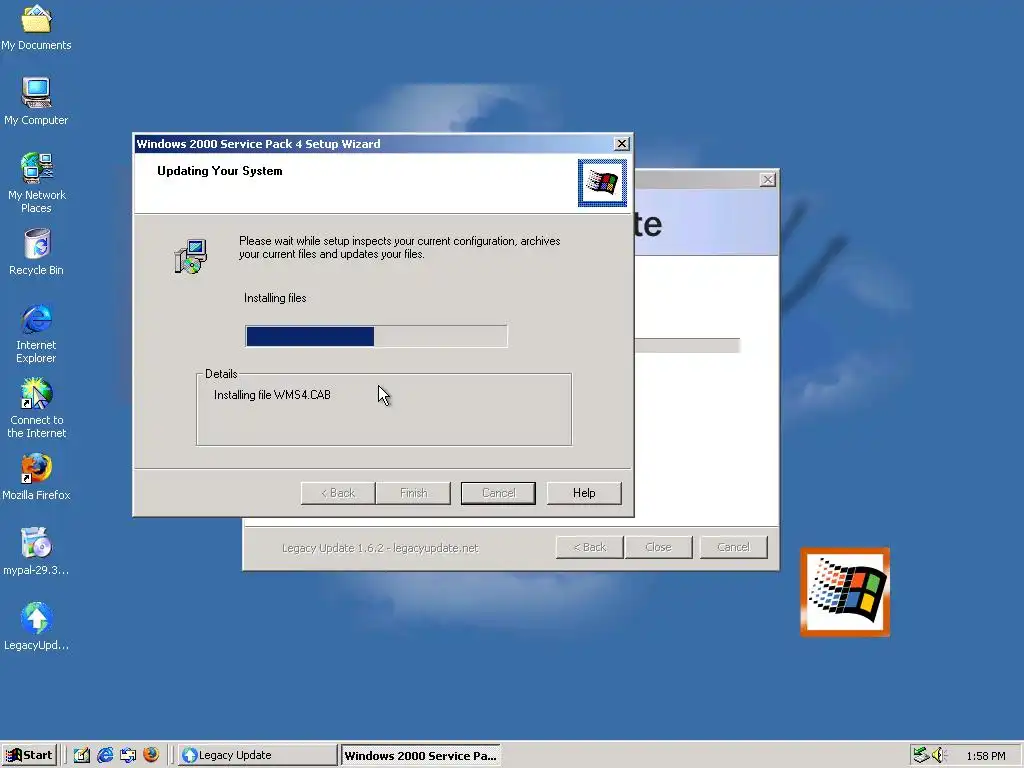Open the Start menu
1024x768 pixels.
29,755
